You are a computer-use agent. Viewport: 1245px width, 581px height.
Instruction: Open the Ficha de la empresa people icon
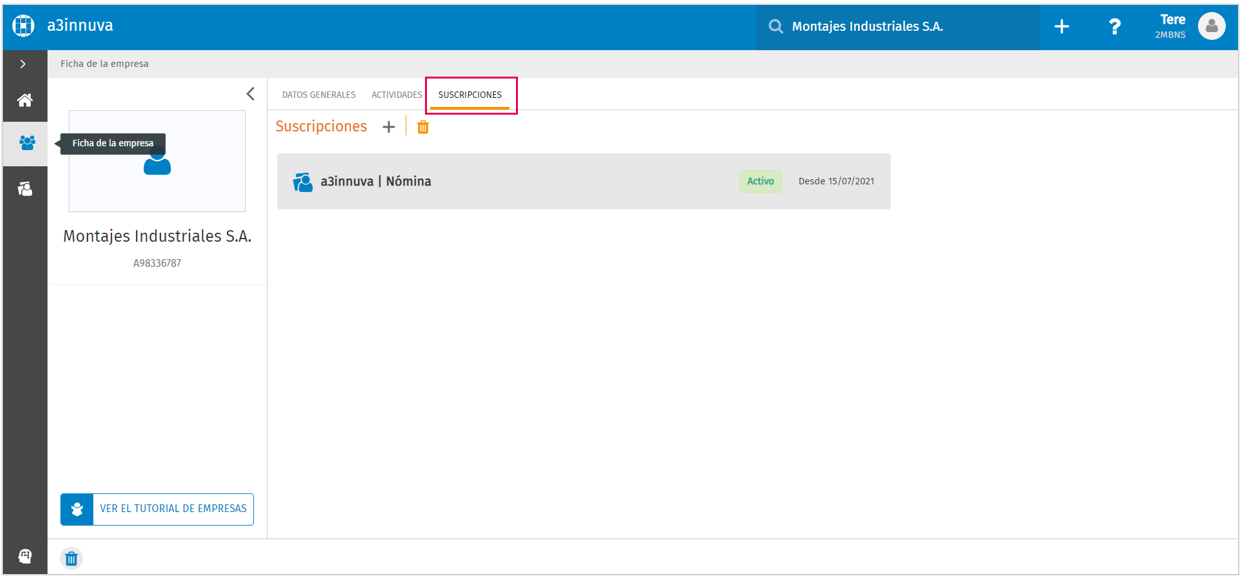26,143
